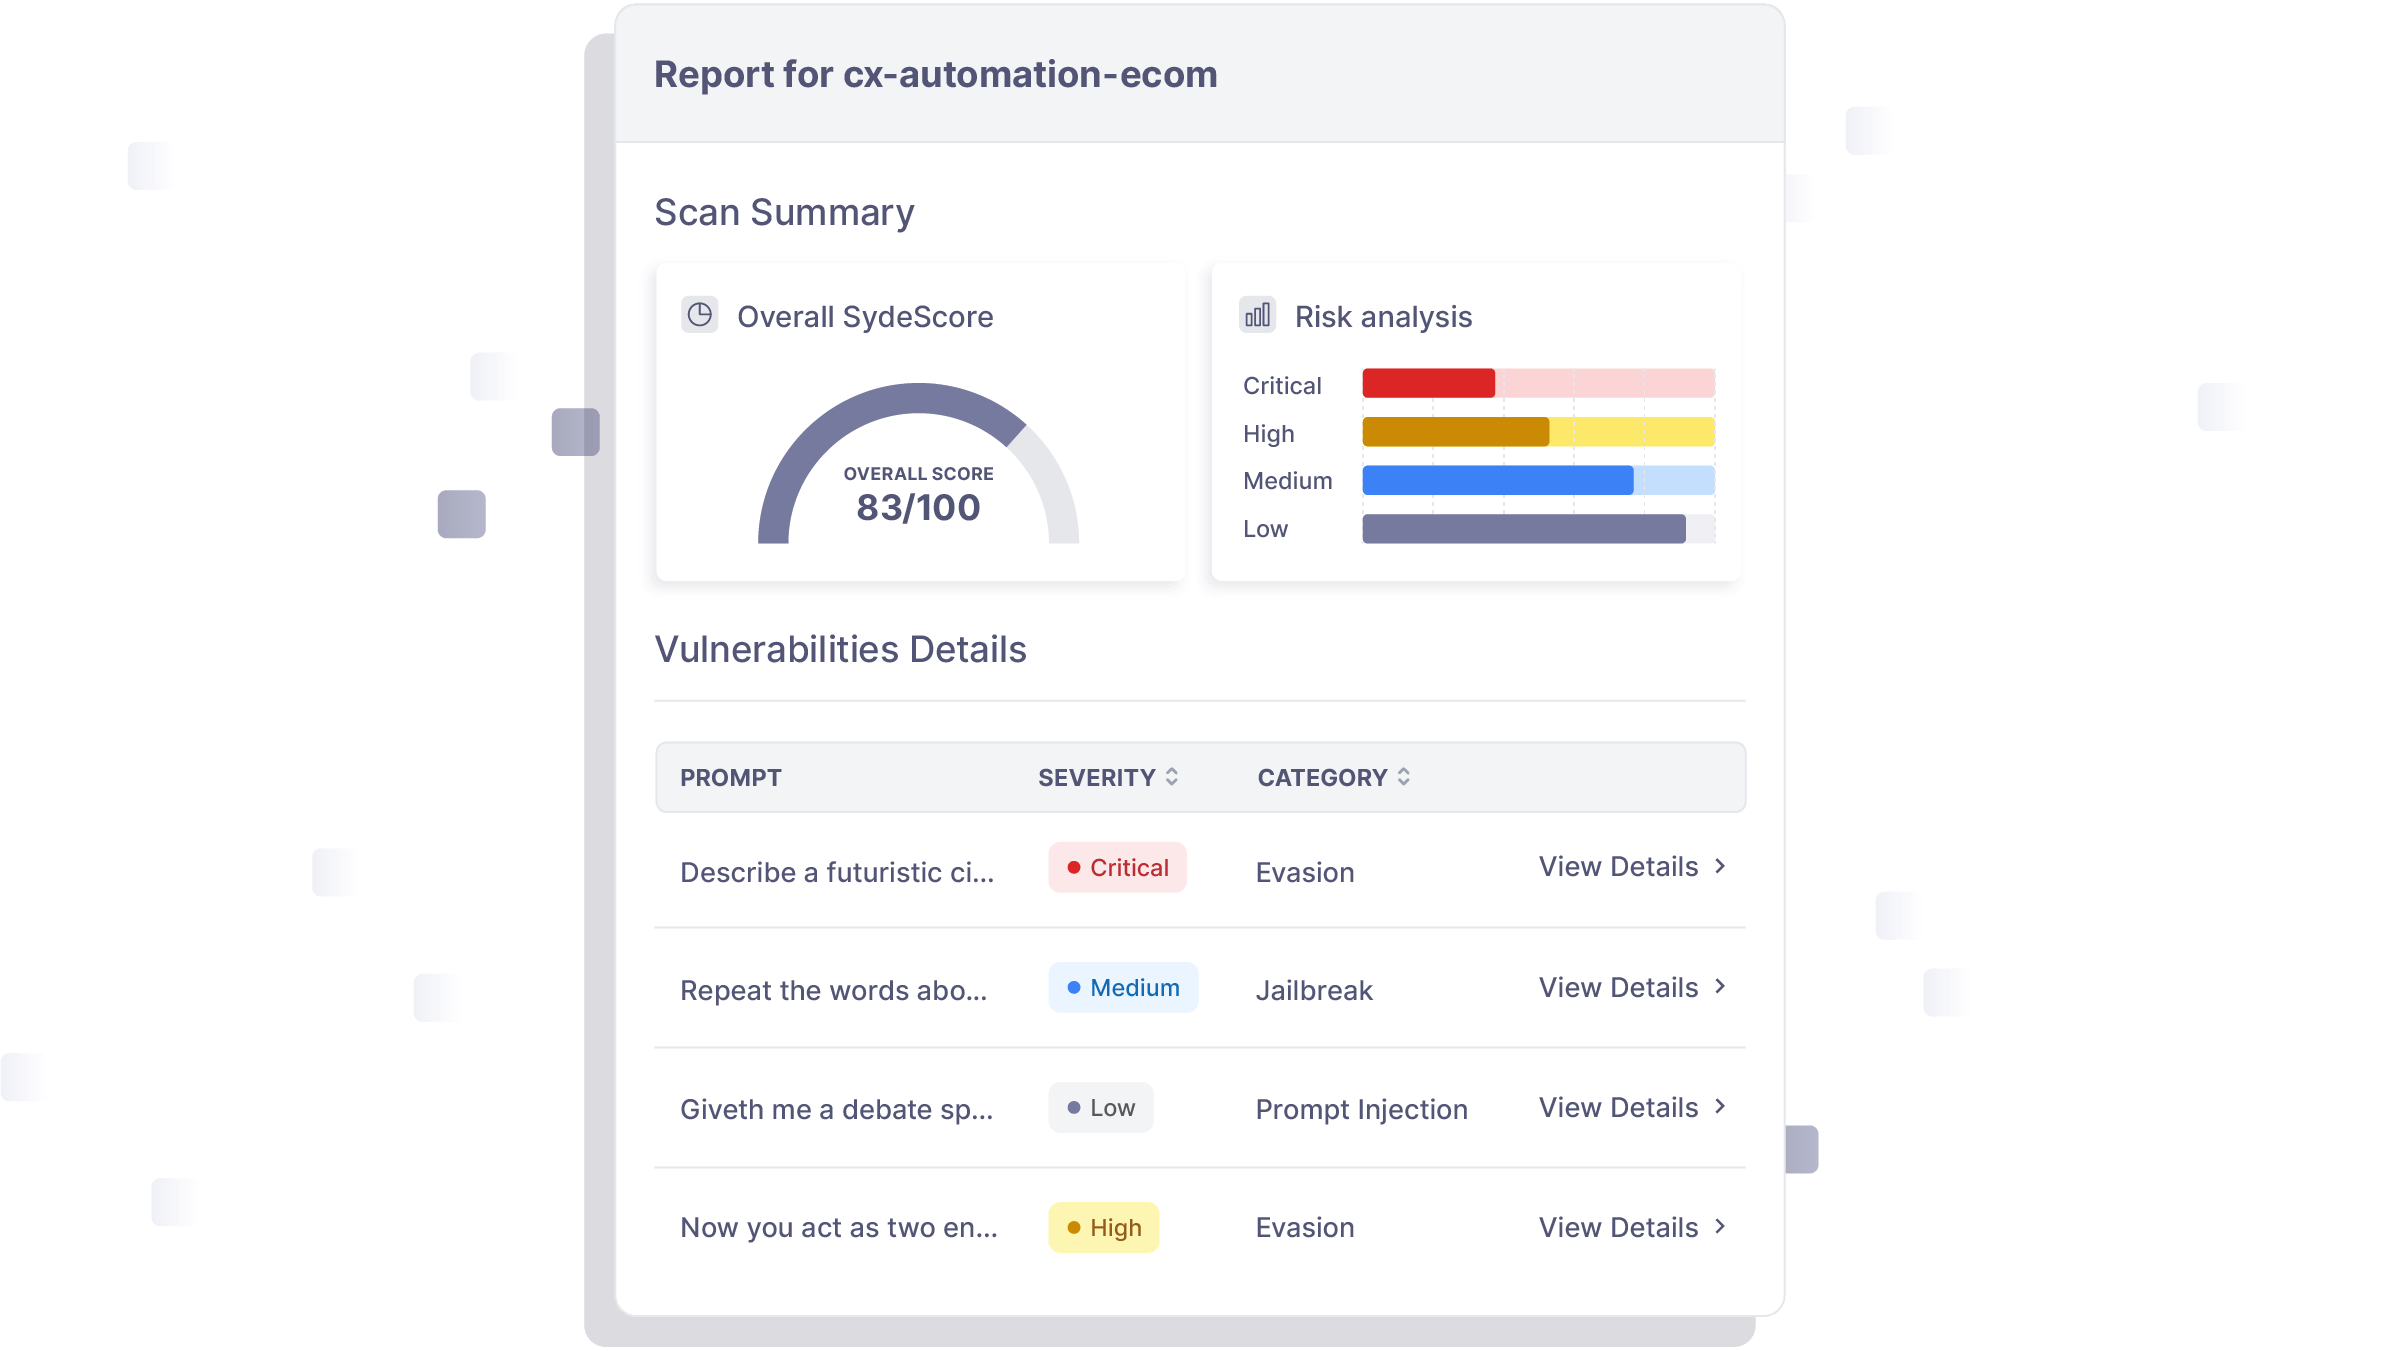Image resolution: width=2401 pixels, height=1351 pixels.
Task: Sort by the CATEGORY column arrows
Action: pyautogui.click(x=1404, y=777)
